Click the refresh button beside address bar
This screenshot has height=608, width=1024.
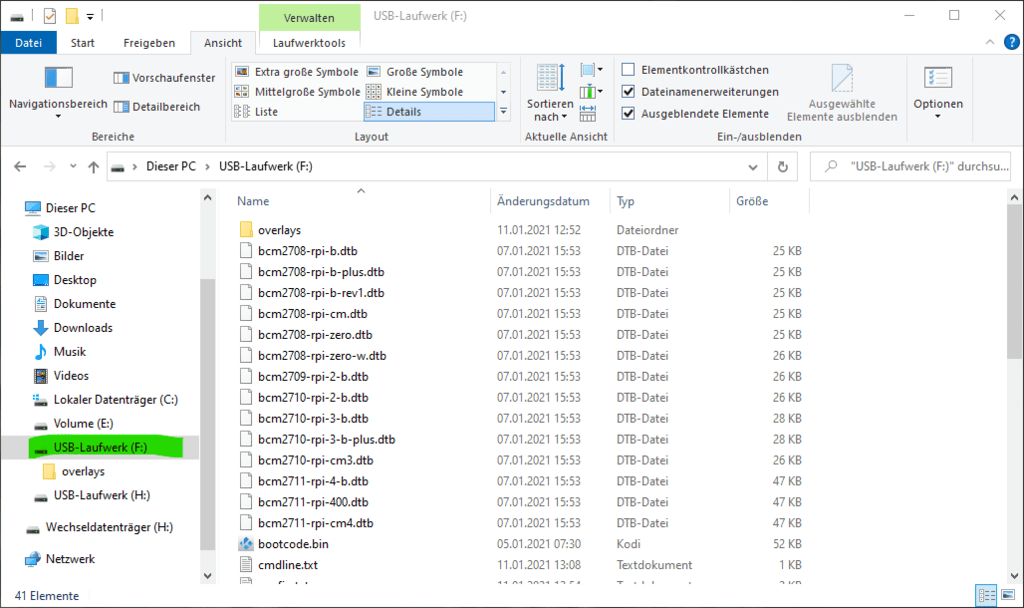pos(782,166)
